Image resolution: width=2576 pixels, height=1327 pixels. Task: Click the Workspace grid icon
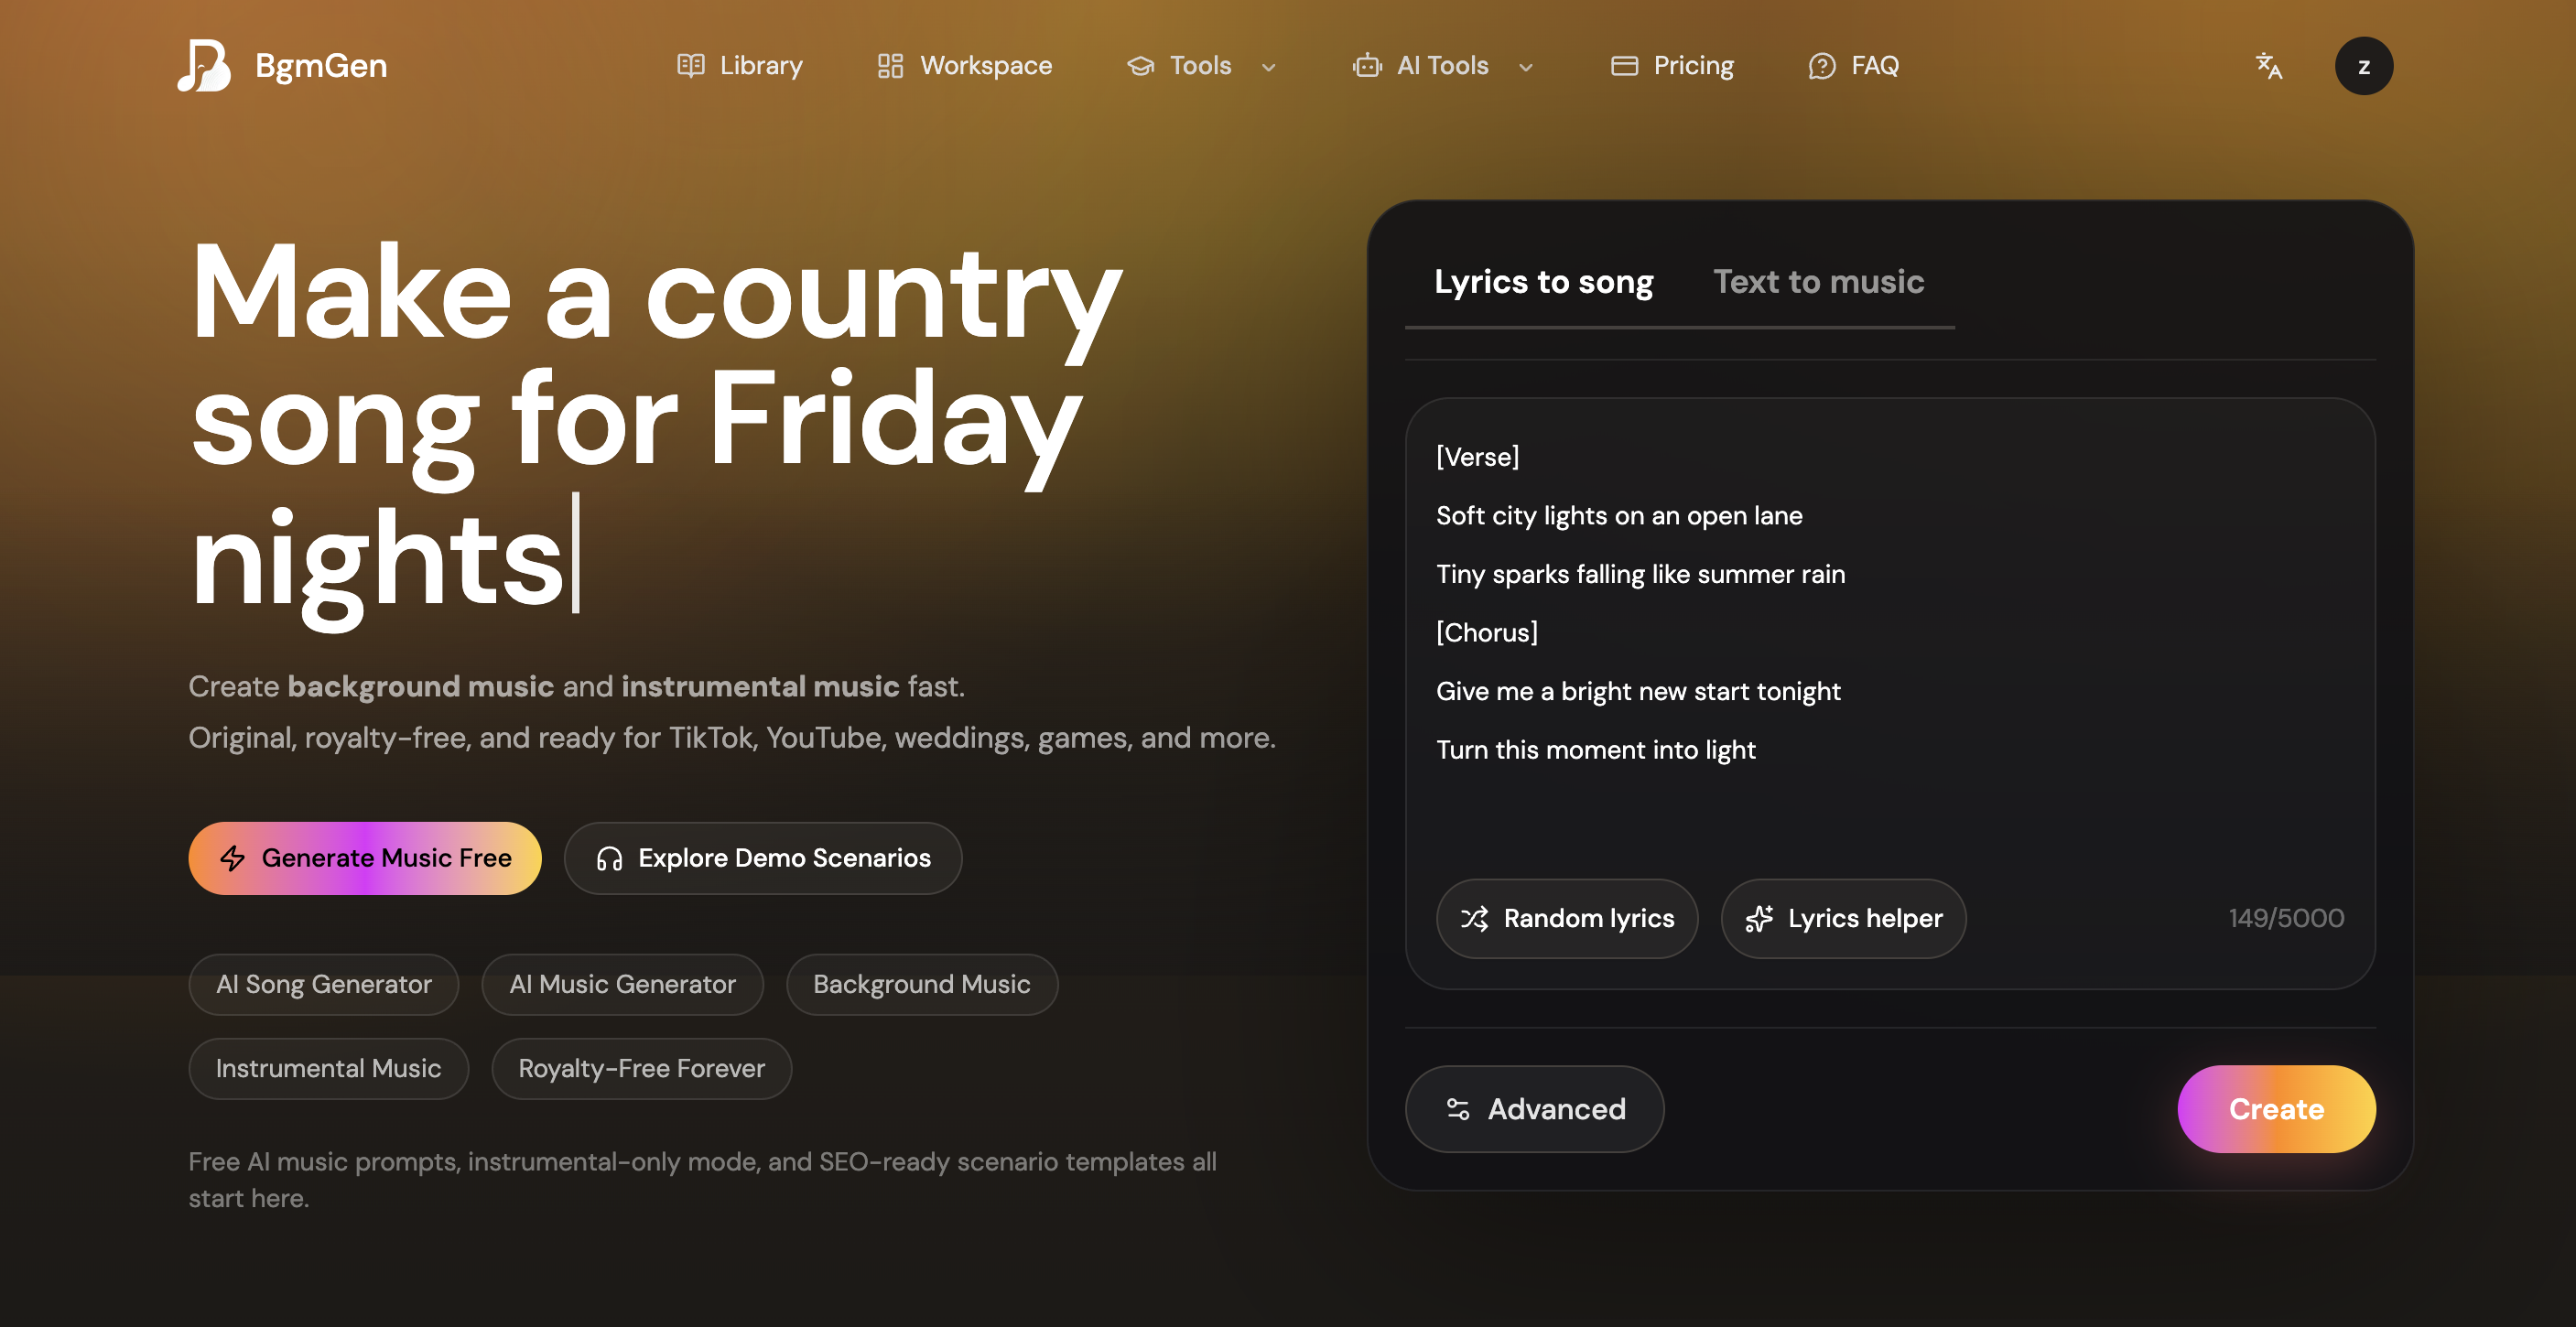(x=889, y=66)
